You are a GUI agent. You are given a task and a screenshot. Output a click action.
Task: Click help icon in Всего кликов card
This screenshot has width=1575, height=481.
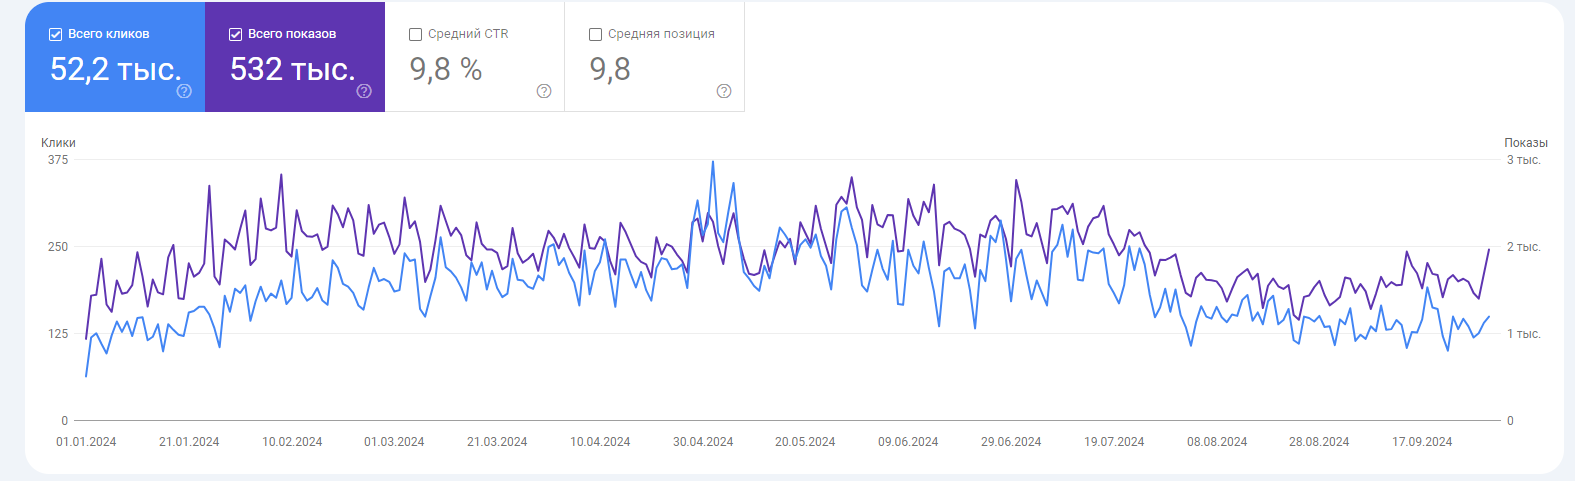click(x=184, y=91)
